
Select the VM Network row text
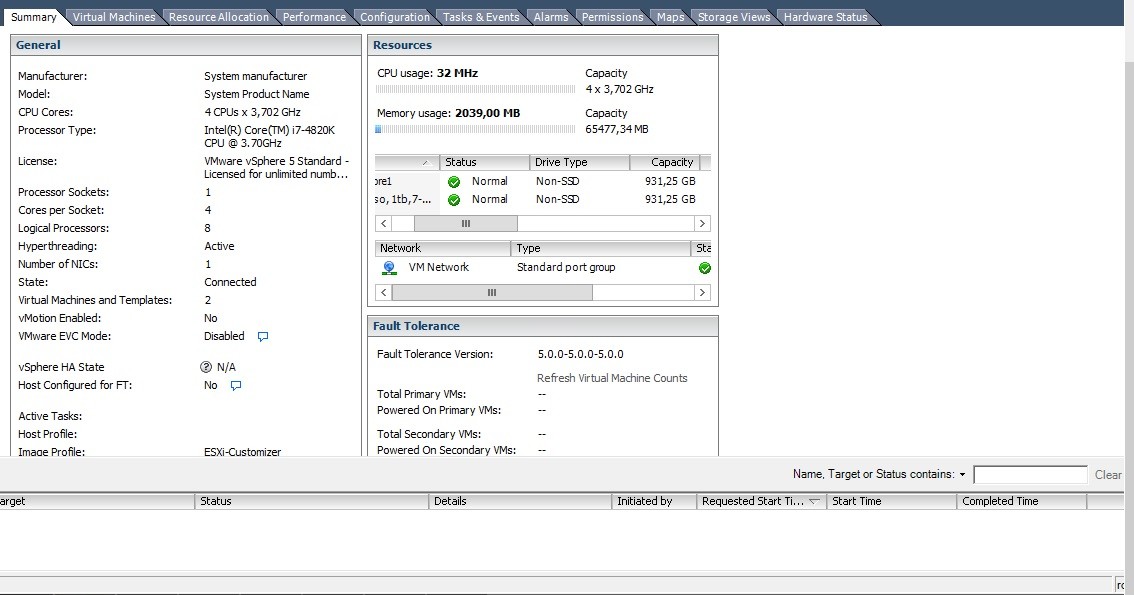click(x=439, y=267)
